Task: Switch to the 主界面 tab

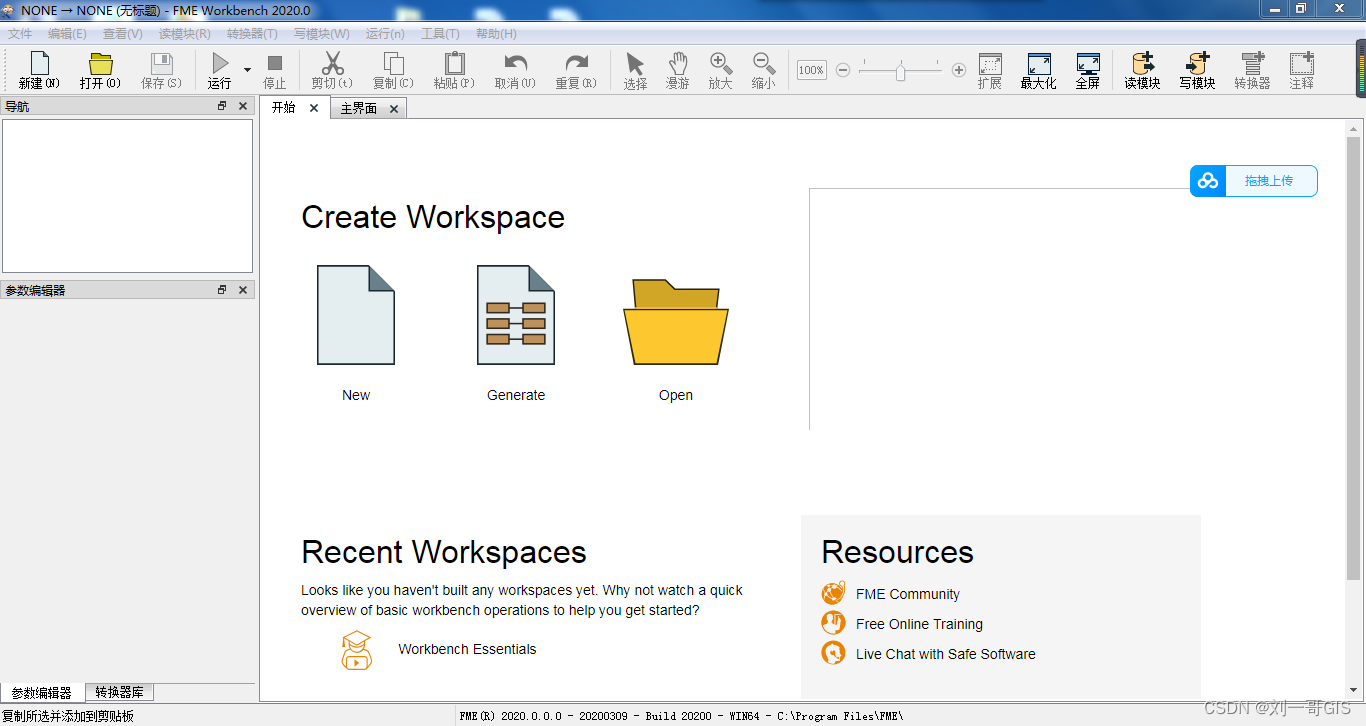Action: coord(358,109)
